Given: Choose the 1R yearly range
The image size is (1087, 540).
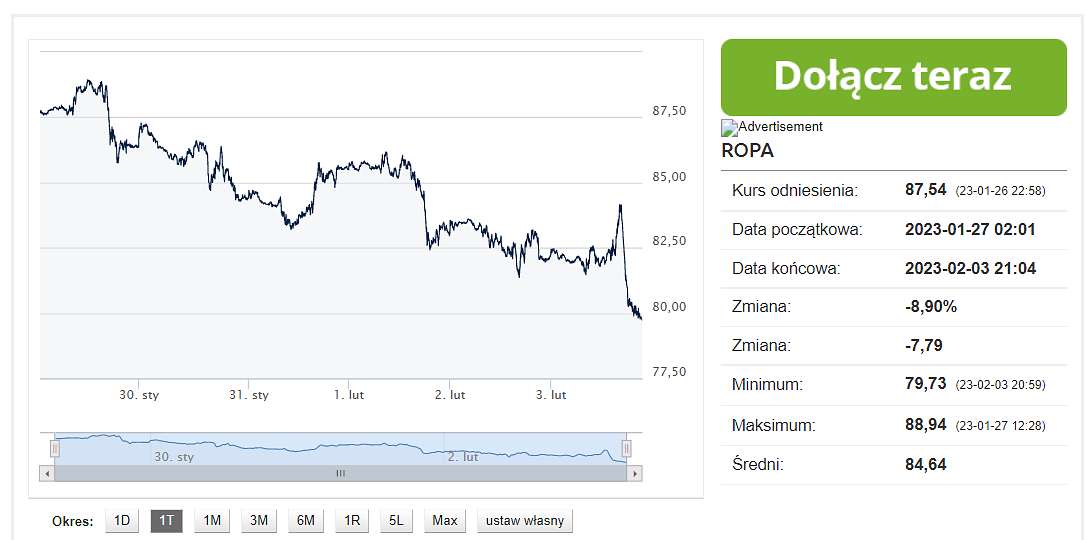Looking at the screenshot, I should [x=351, y=520].
